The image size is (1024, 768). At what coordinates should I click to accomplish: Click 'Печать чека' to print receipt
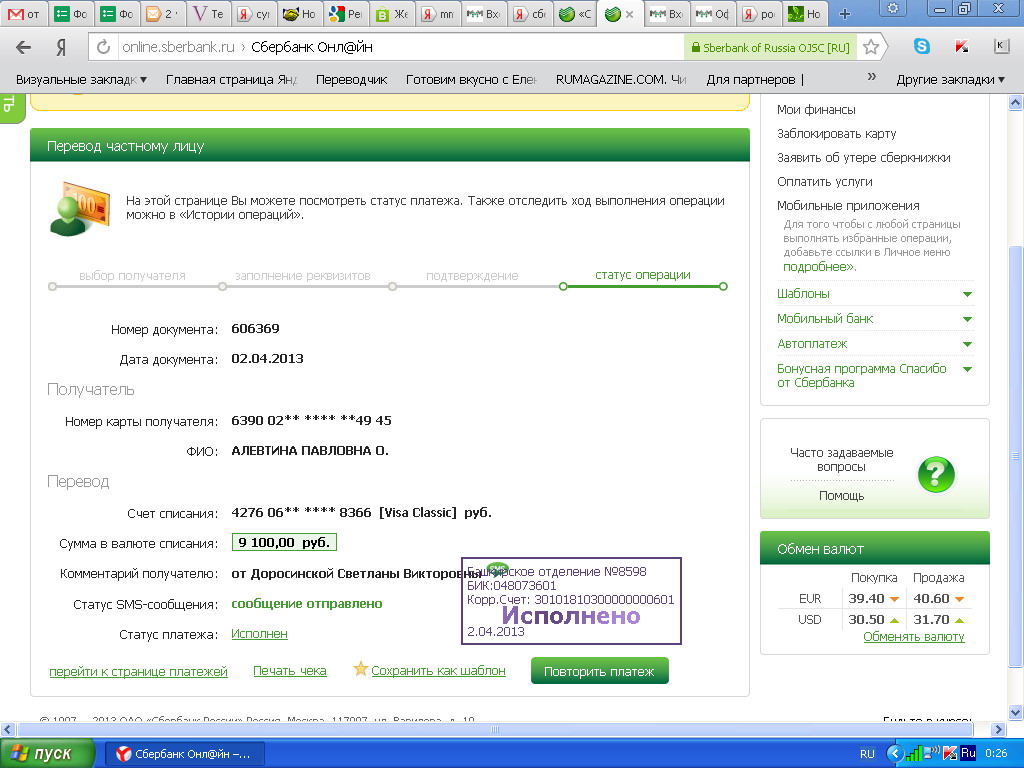289,671
